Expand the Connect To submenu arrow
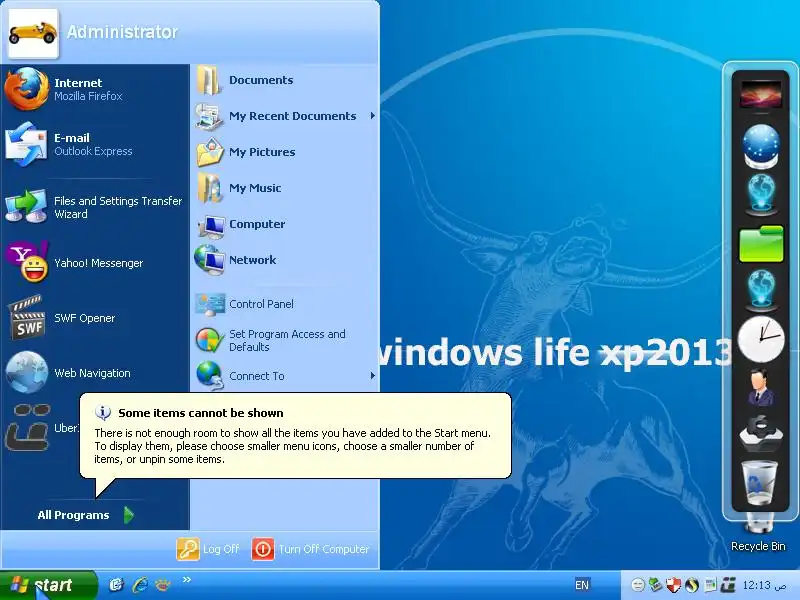 372,376
